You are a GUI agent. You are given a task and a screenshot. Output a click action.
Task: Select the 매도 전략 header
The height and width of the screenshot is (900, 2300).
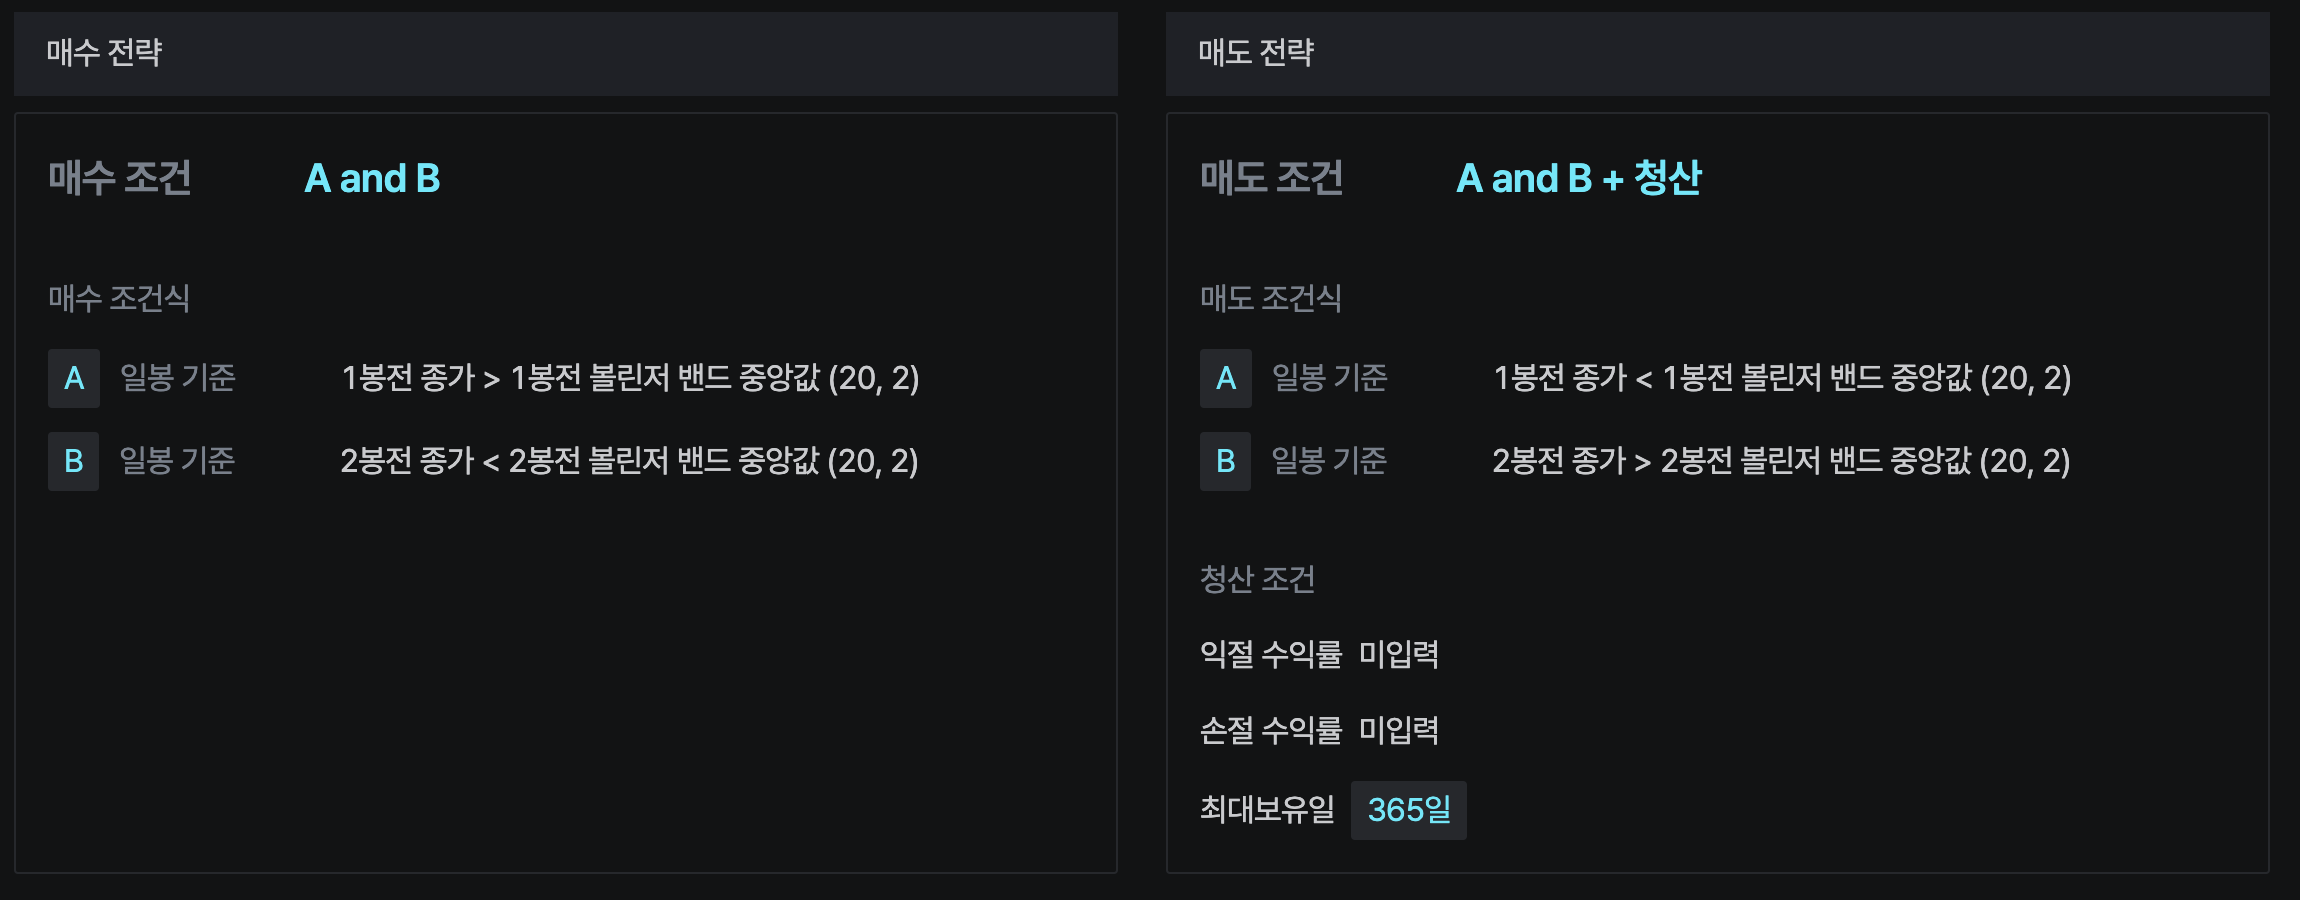pyautogui.click(x=1256, y=53)
